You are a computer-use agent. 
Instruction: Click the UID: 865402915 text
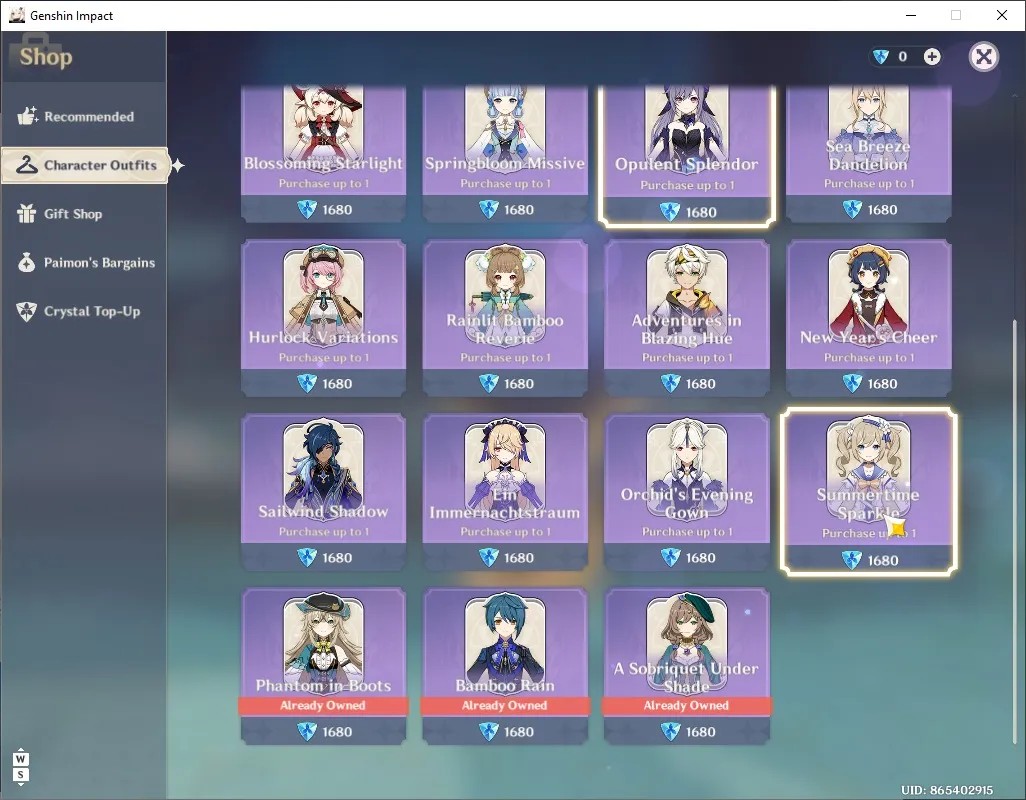click(947, 790)
